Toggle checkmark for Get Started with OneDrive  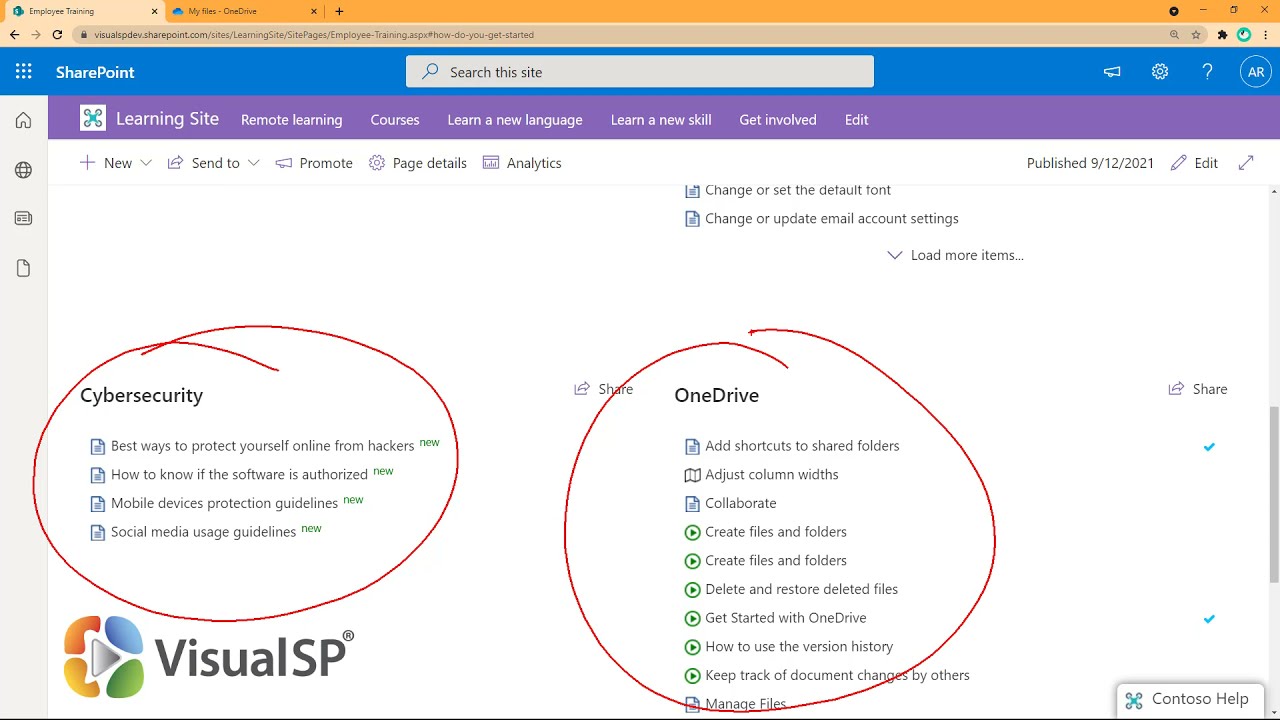[x=1209, y=619]
